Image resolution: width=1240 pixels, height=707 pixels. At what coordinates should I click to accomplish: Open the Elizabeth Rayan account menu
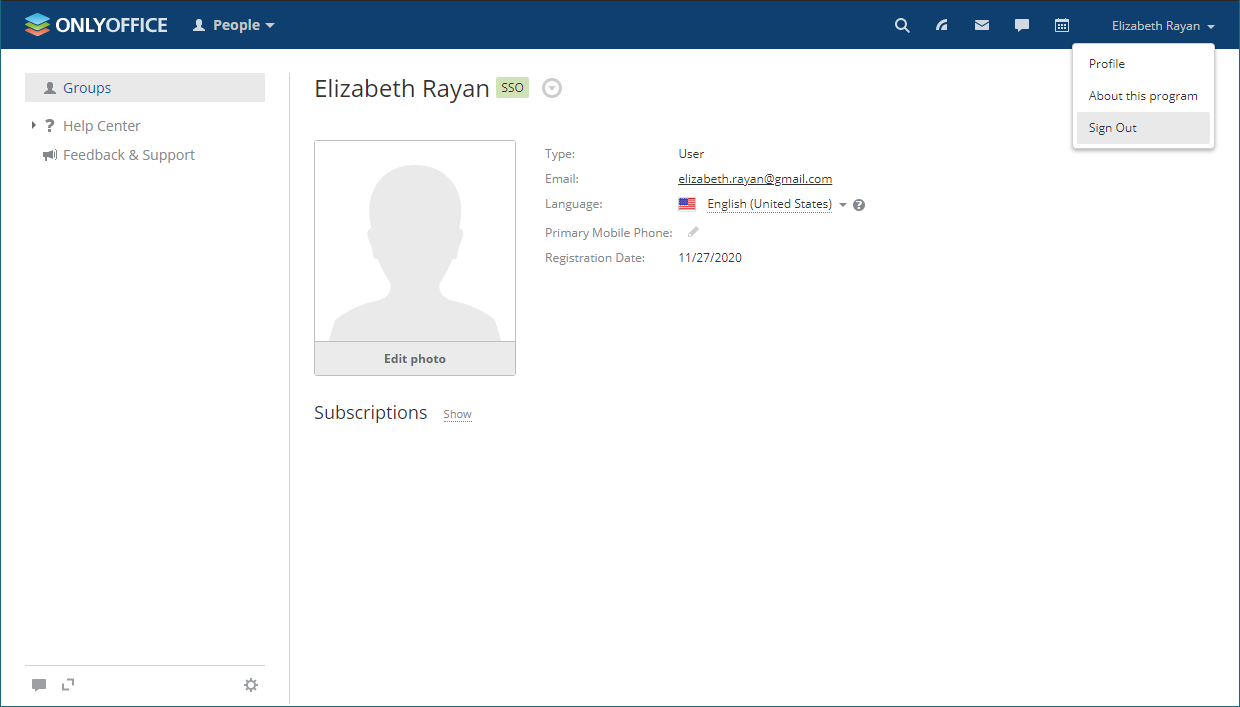tap(1162, 25)
